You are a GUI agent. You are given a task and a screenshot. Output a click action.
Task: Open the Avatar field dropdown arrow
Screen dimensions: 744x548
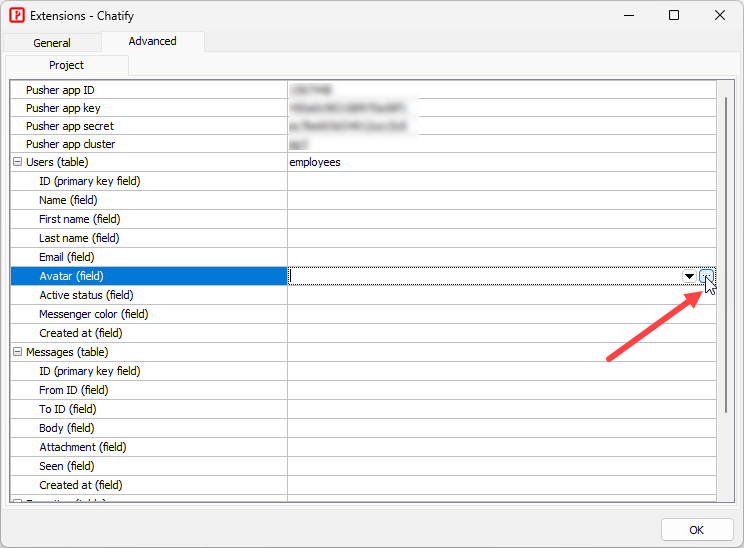point(689,276)
